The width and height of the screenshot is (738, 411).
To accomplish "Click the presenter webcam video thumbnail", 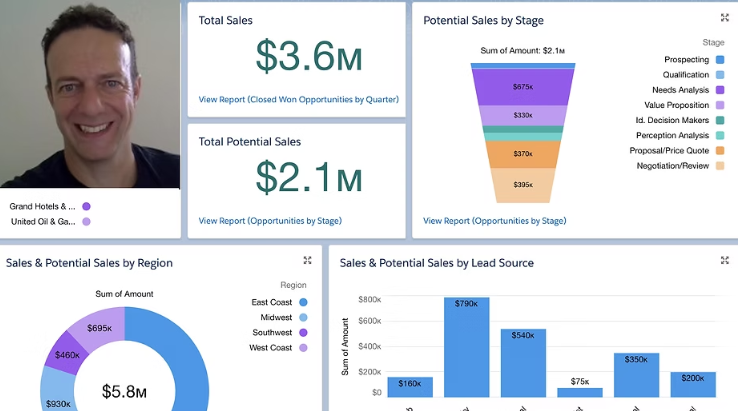I will pyautogui.click(x=90, y=94).
